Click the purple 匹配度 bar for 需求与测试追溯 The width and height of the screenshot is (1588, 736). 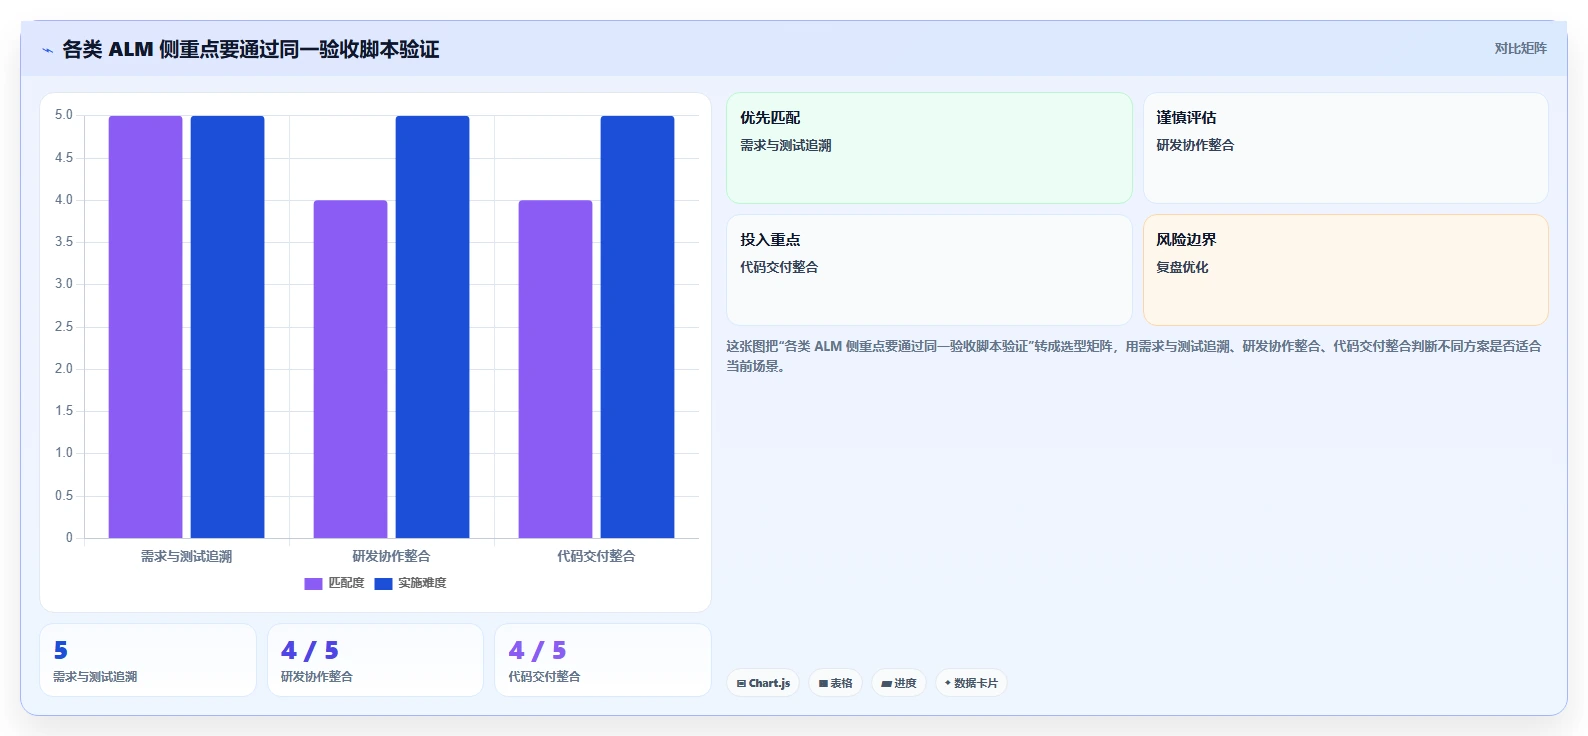pyautogui.click(x=146, y=327)
